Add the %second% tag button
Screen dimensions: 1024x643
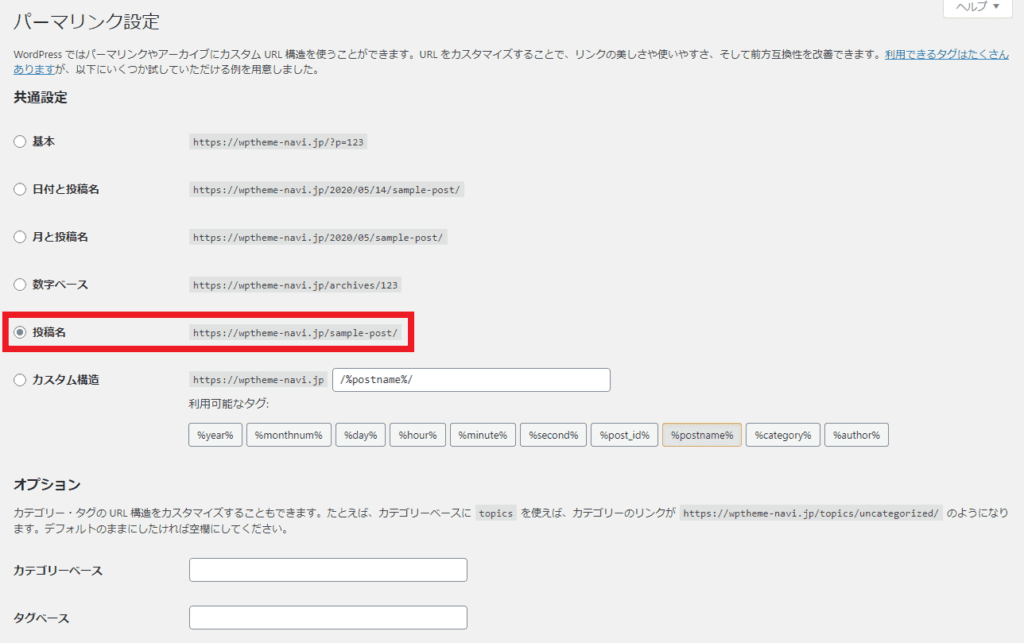click(553, 435)
